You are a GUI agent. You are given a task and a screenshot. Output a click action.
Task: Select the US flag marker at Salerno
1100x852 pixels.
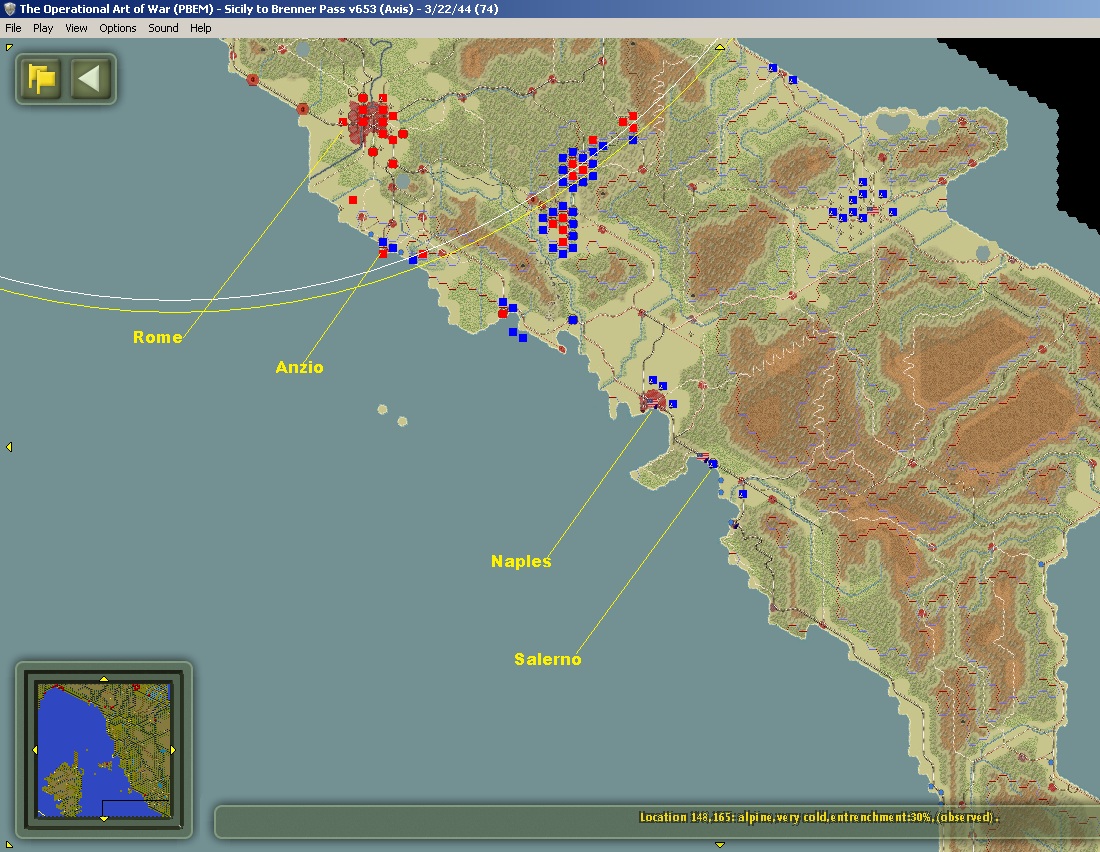click(x=702, y=457)
